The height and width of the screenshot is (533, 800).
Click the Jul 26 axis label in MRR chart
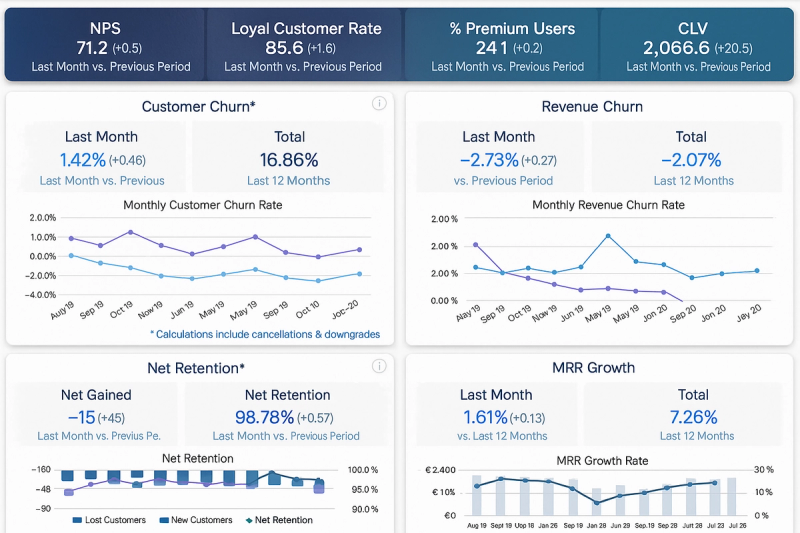pyautogui.click(x=738, y=525)
